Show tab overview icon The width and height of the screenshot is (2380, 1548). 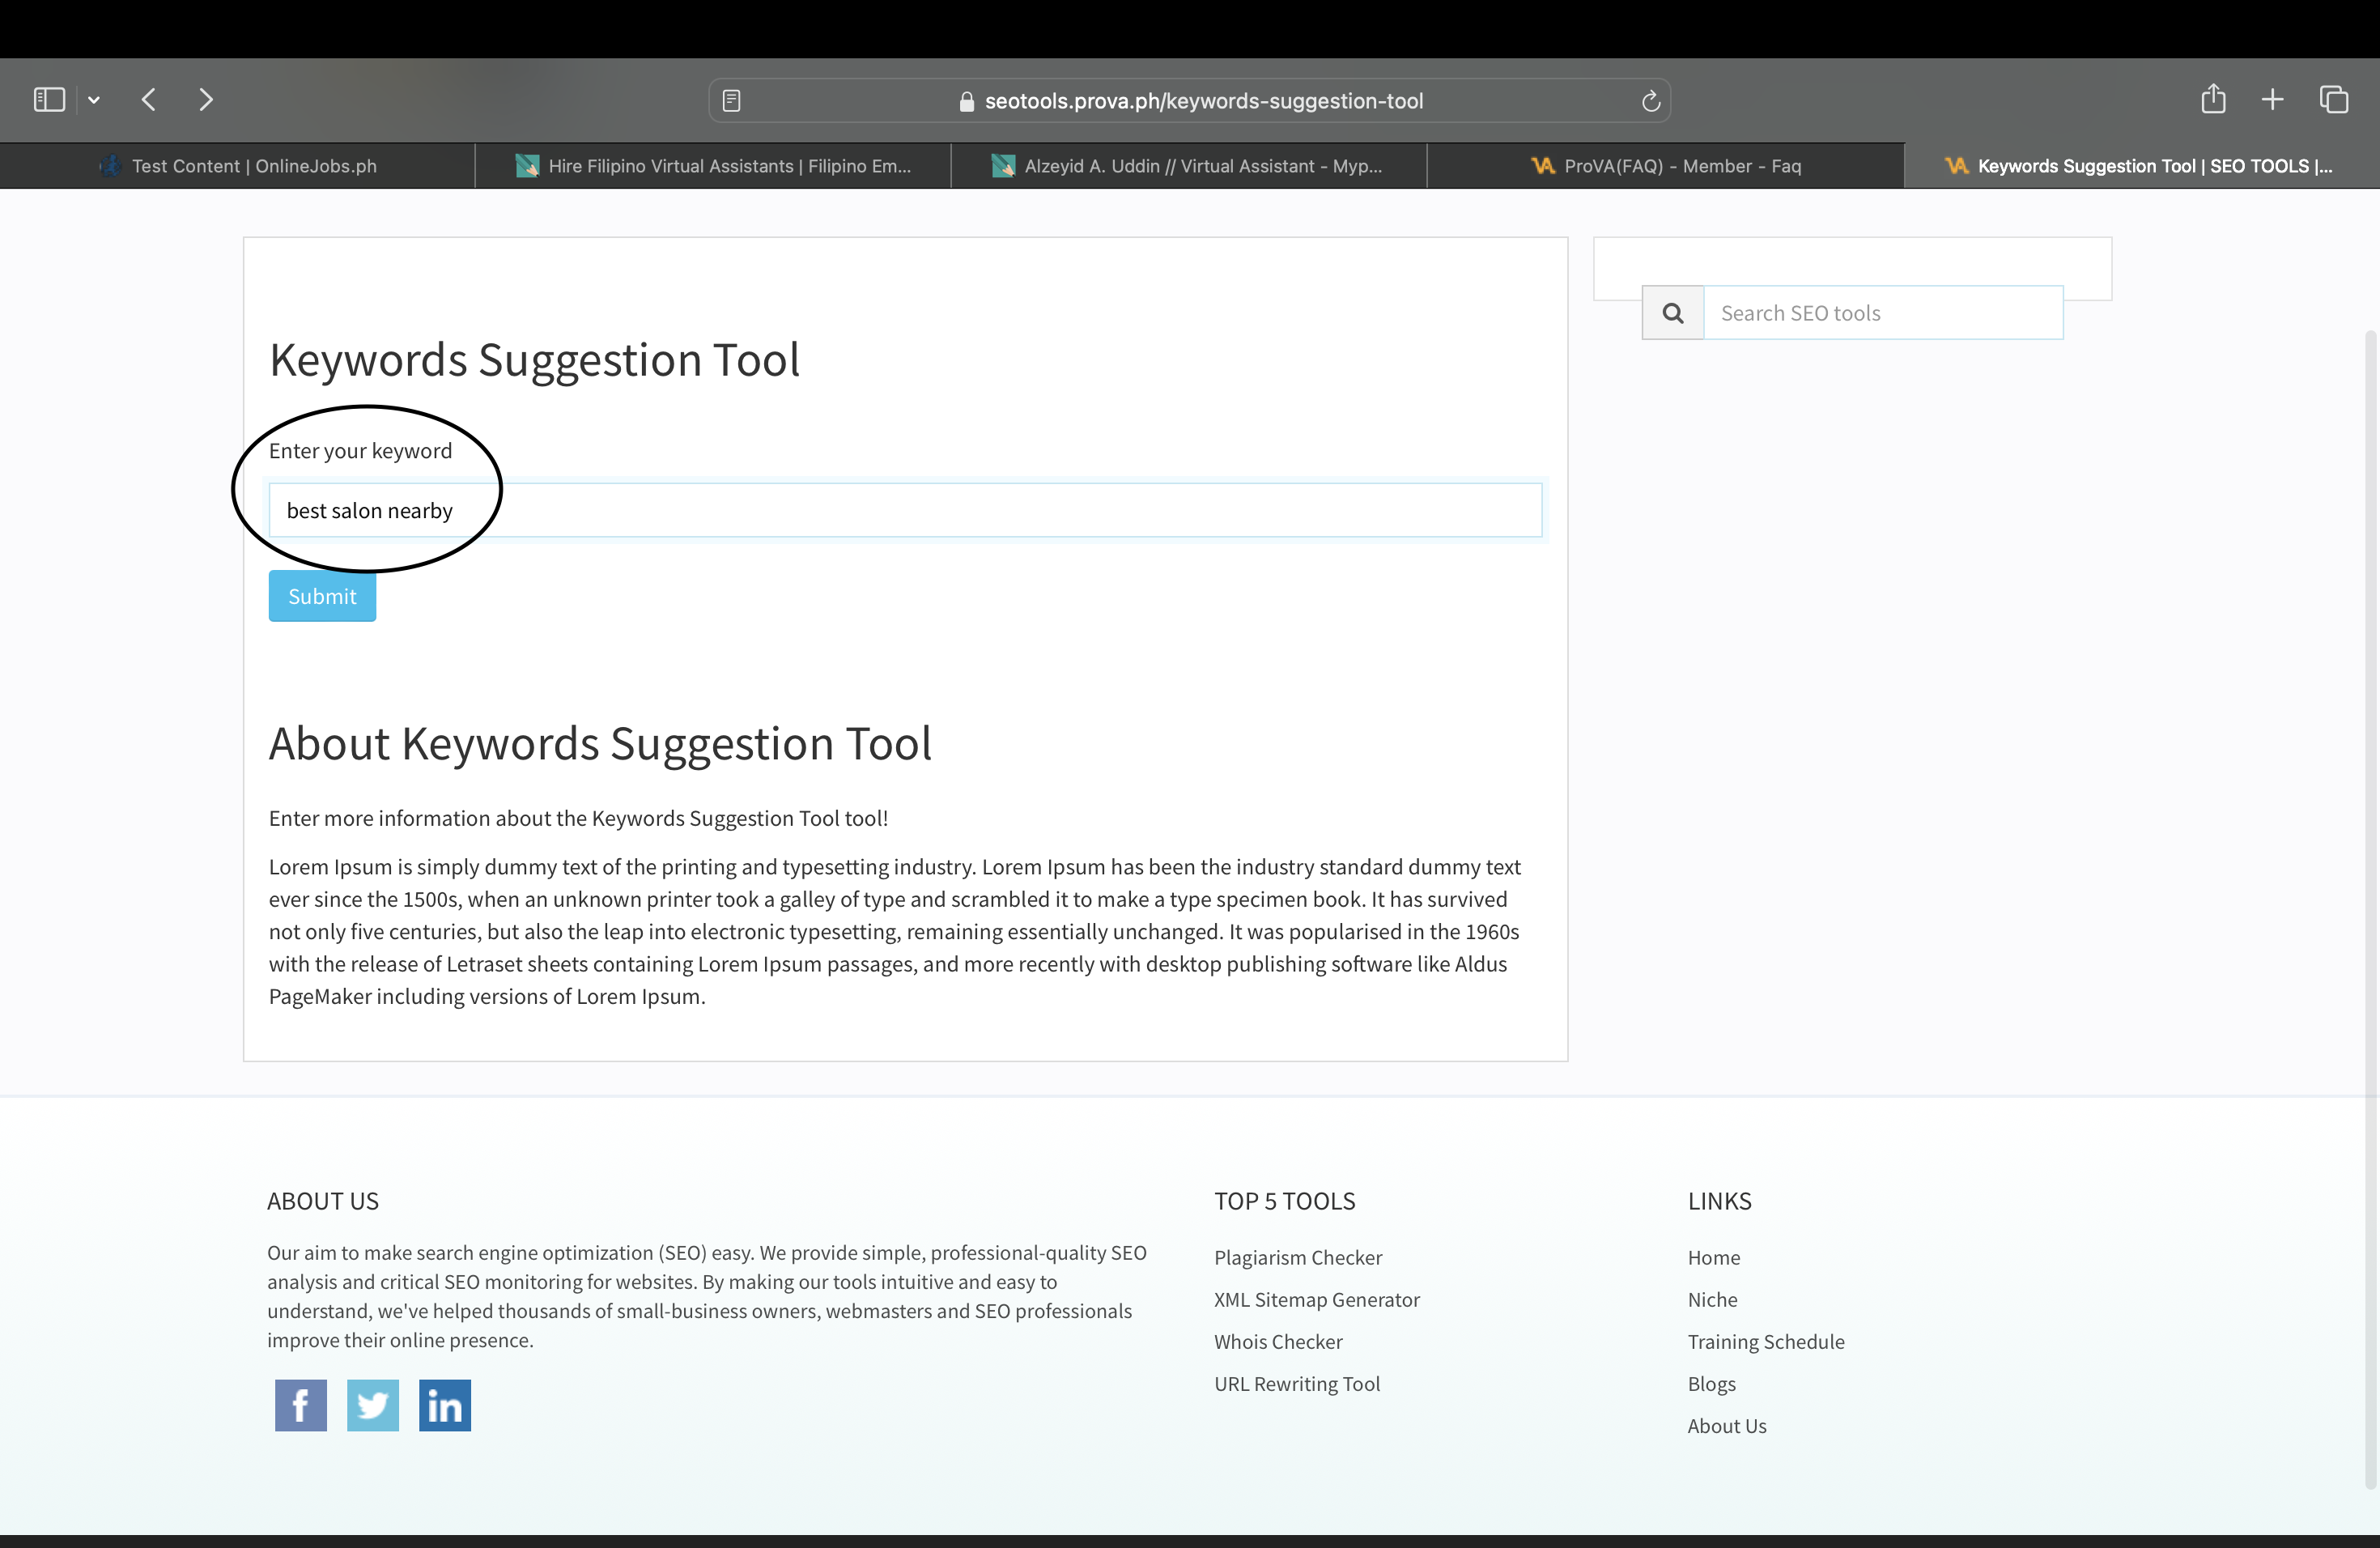coord(2333,99)
